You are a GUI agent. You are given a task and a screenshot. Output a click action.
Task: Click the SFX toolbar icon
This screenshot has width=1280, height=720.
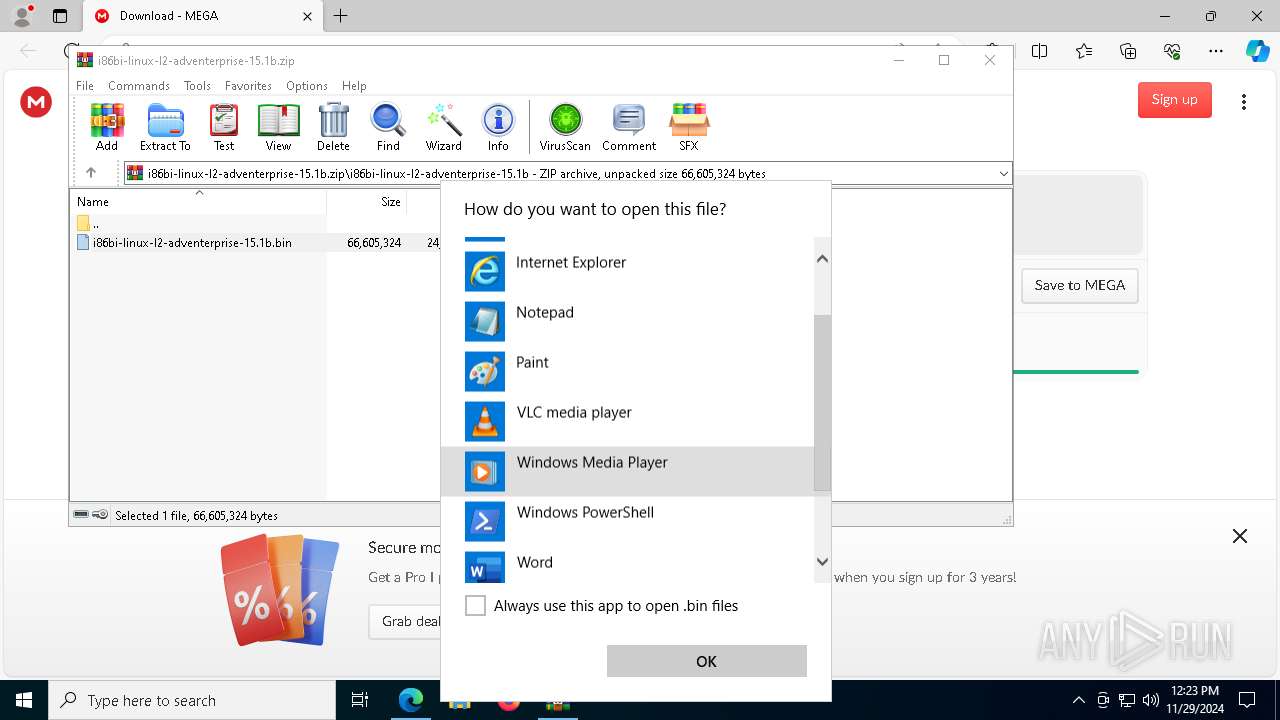tap(689, 127)
